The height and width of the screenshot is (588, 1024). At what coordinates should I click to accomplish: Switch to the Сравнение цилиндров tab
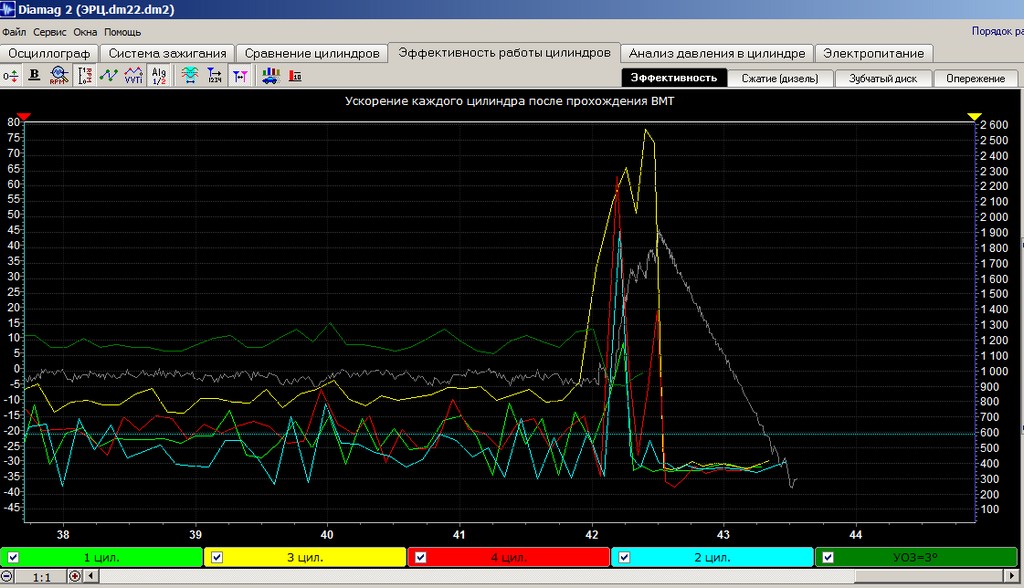[x=312, y=54]
